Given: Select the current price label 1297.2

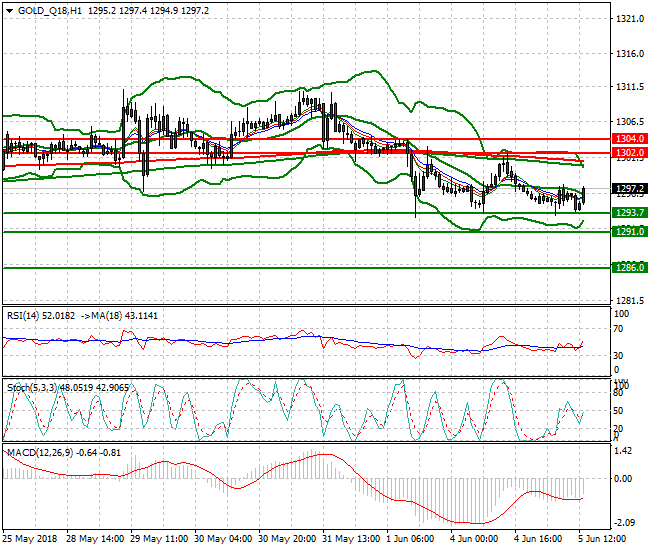Looking at the screenshot, I should 629,189.
